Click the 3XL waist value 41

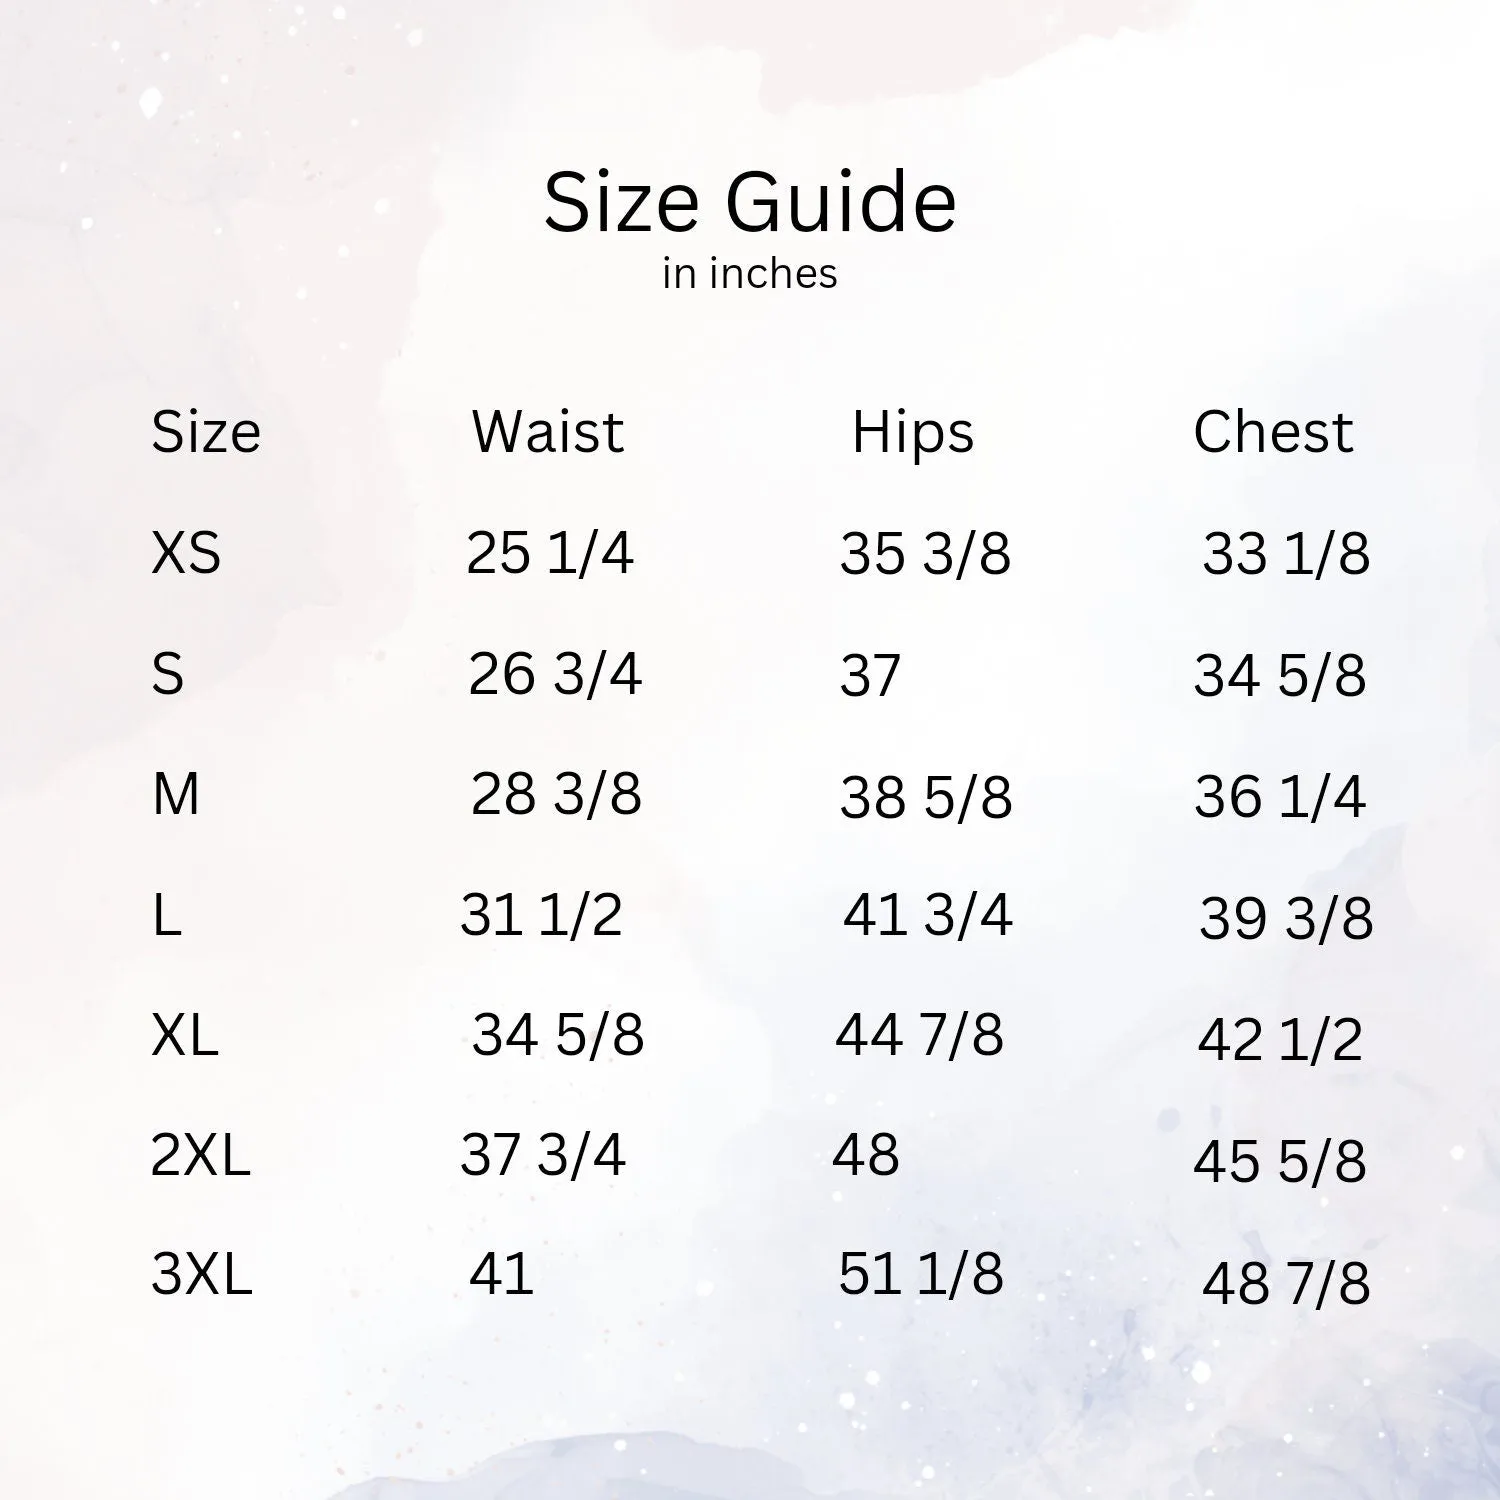(x=501, y=1274)
